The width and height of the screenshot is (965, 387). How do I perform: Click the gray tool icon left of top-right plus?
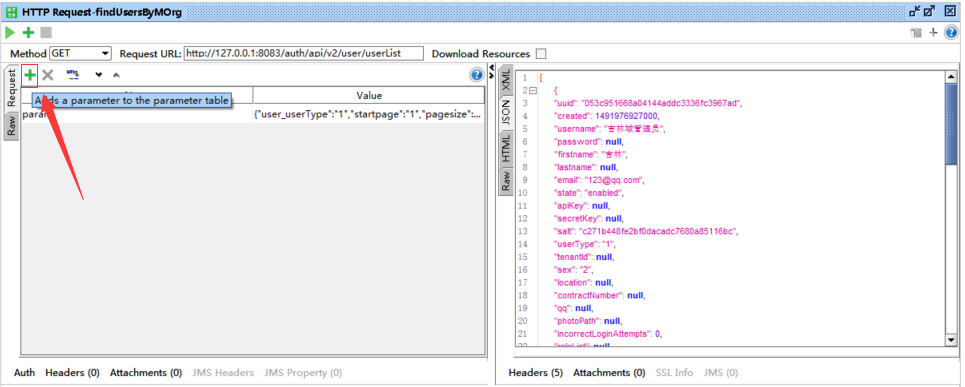pos(916,33)
